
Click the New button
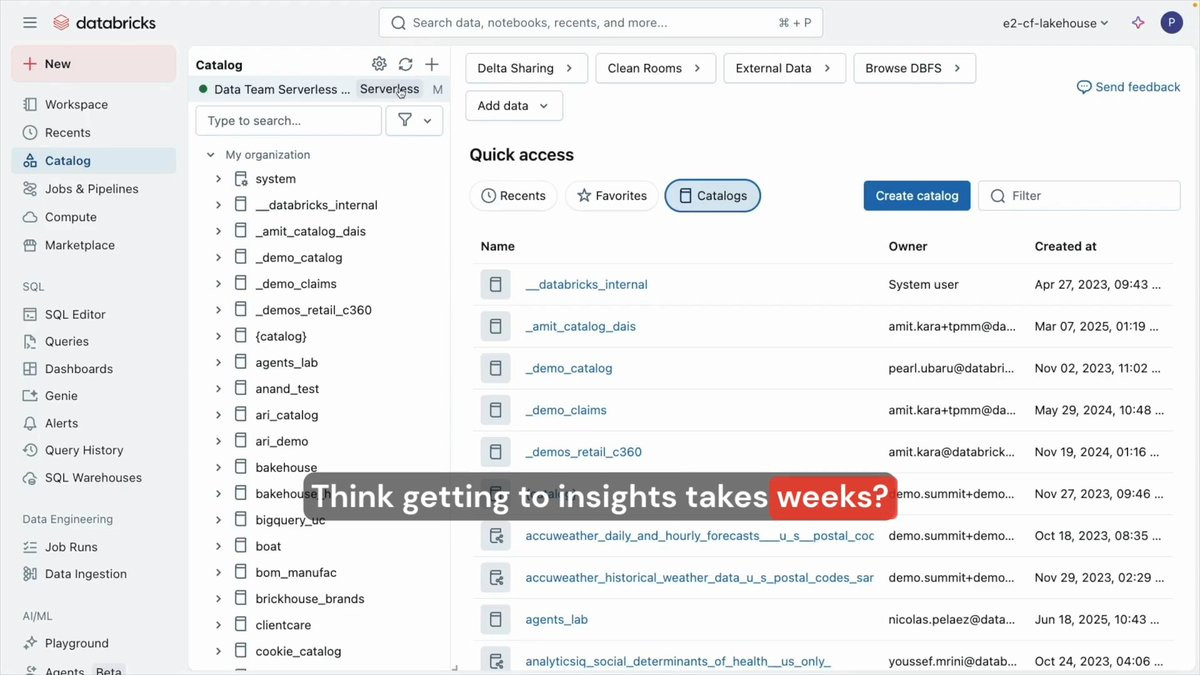click(94, 63)
